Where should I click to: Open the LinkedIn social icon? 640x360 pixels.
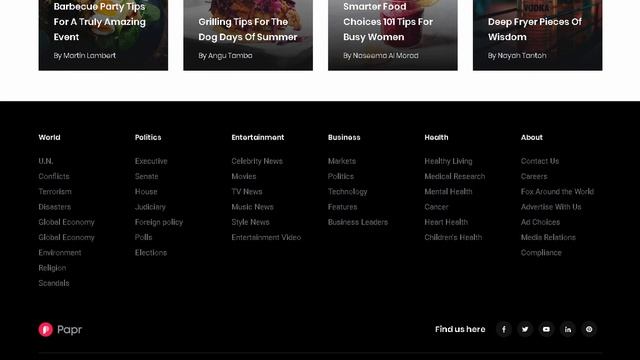(568, 329)
